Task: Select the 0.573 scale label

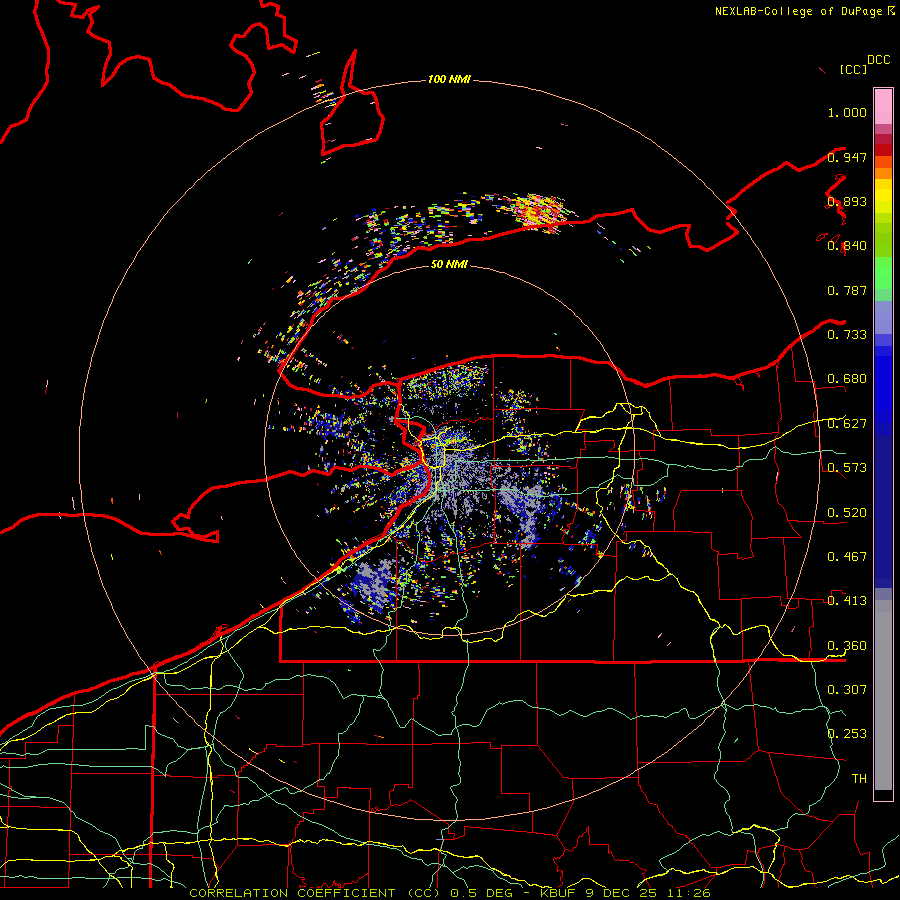Action: point(847,468)
